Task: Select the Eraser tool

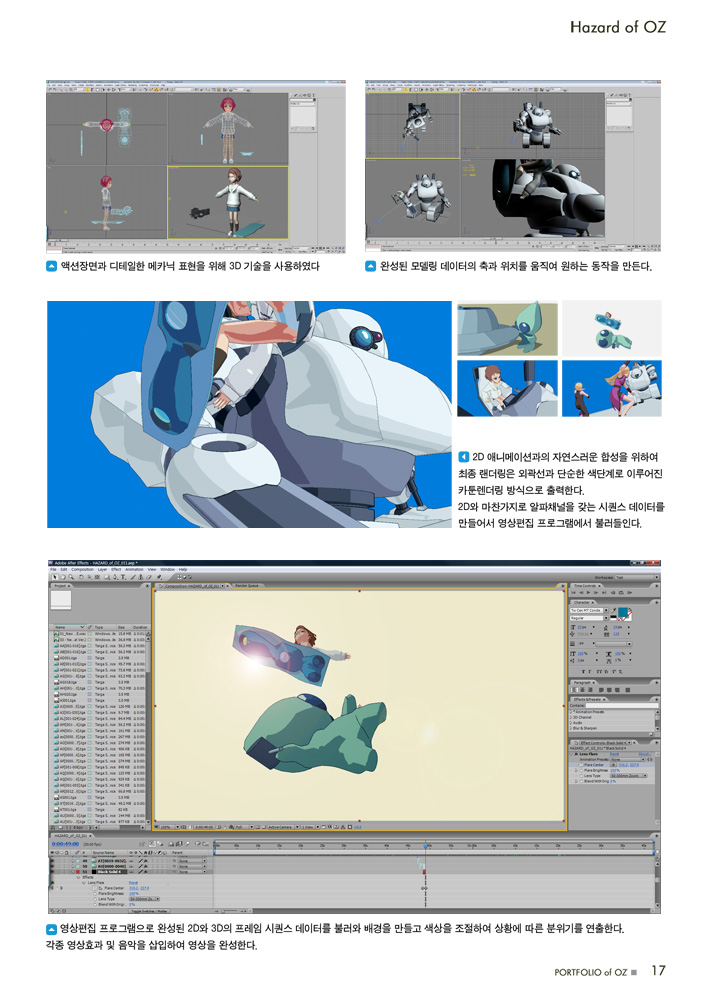Action: click(x=149, y=577)
